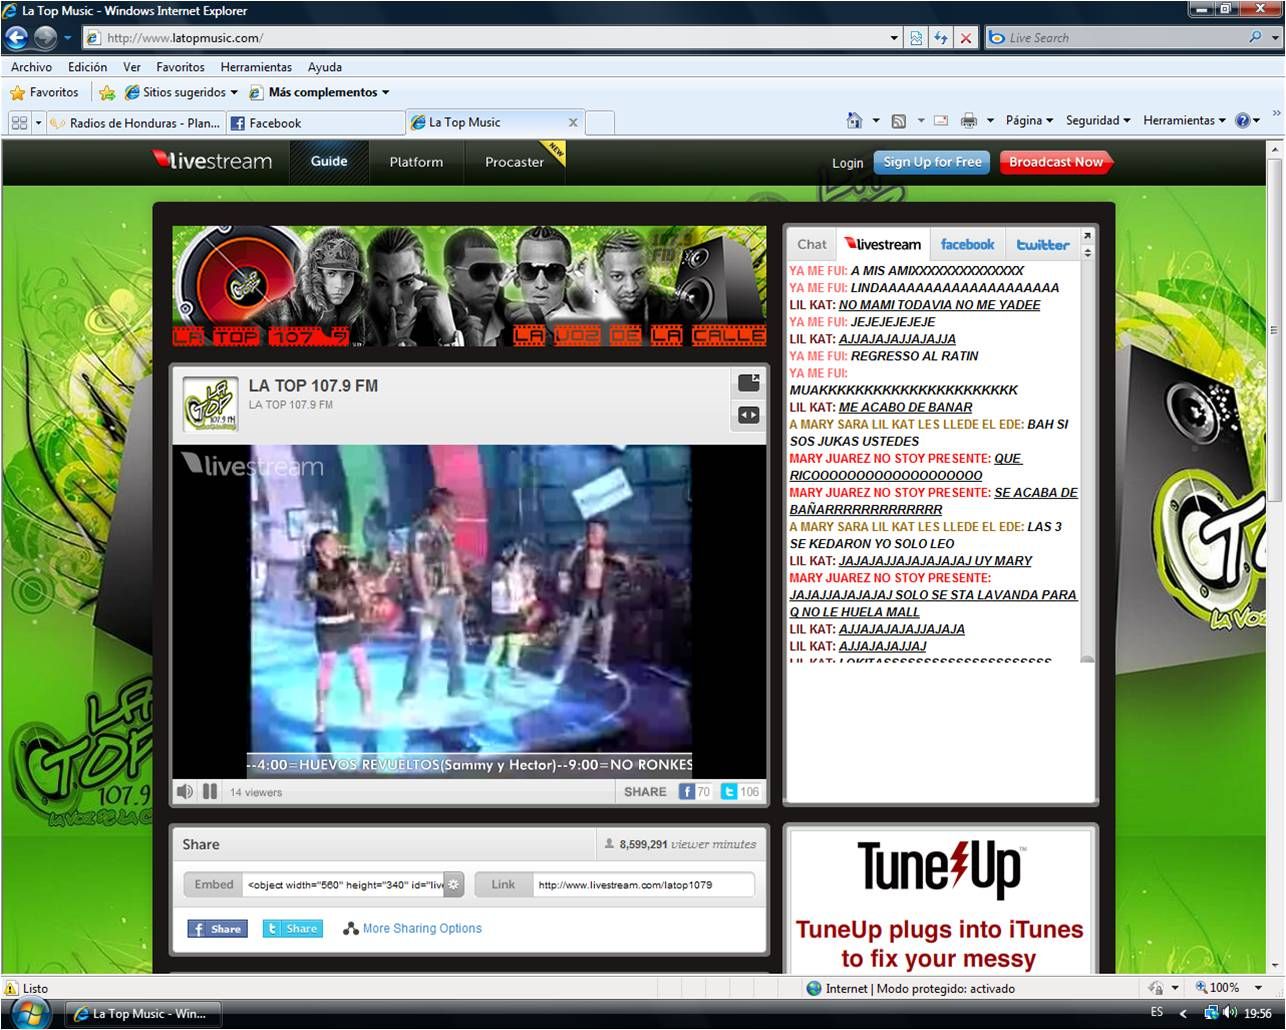Open the Quick Tabs tab list arrow
The image size is (1286, 1030).
tap(38, 122)
